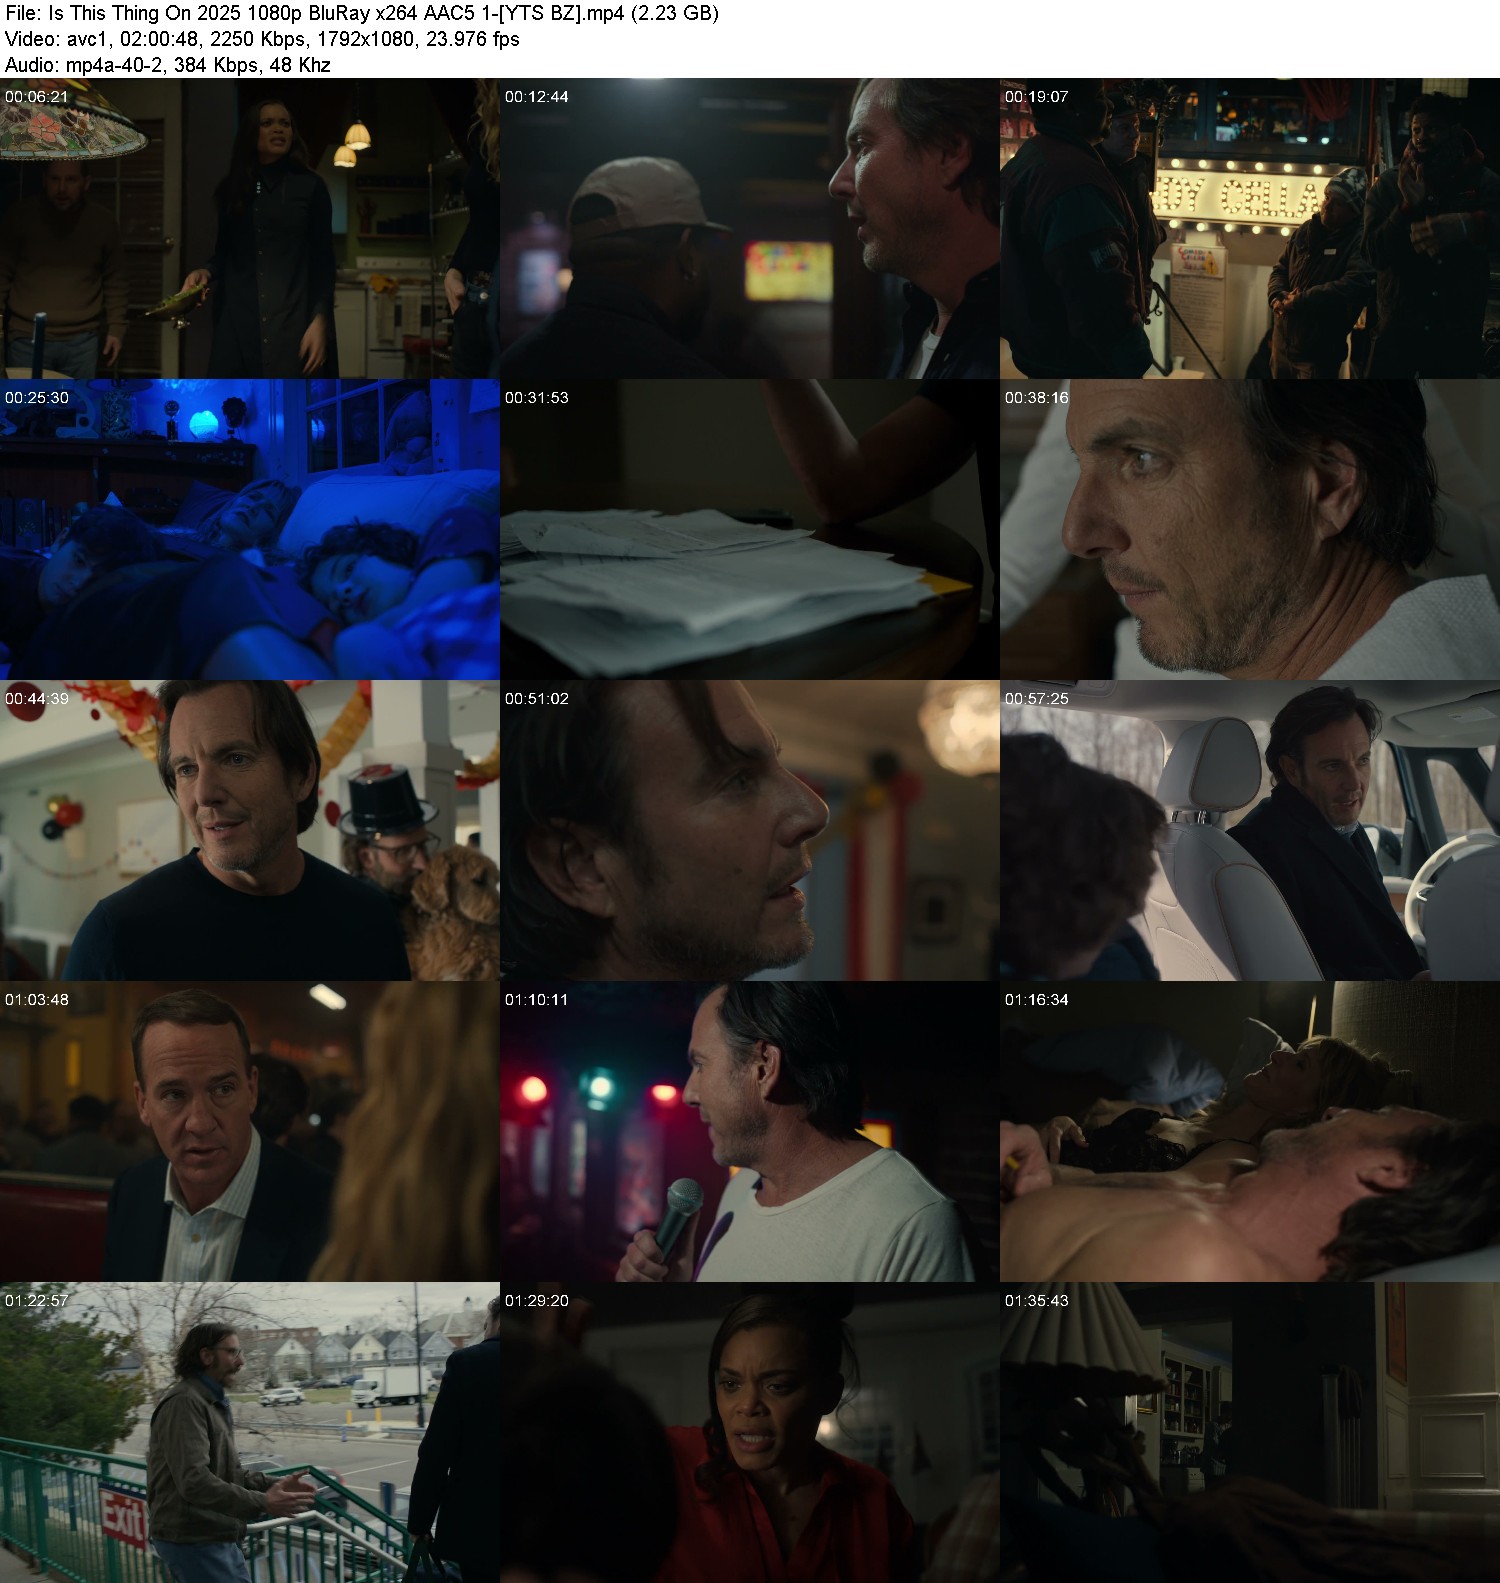Click the Video info line with avc1
Screen dimensions: 1500x1583
point(262,39)
